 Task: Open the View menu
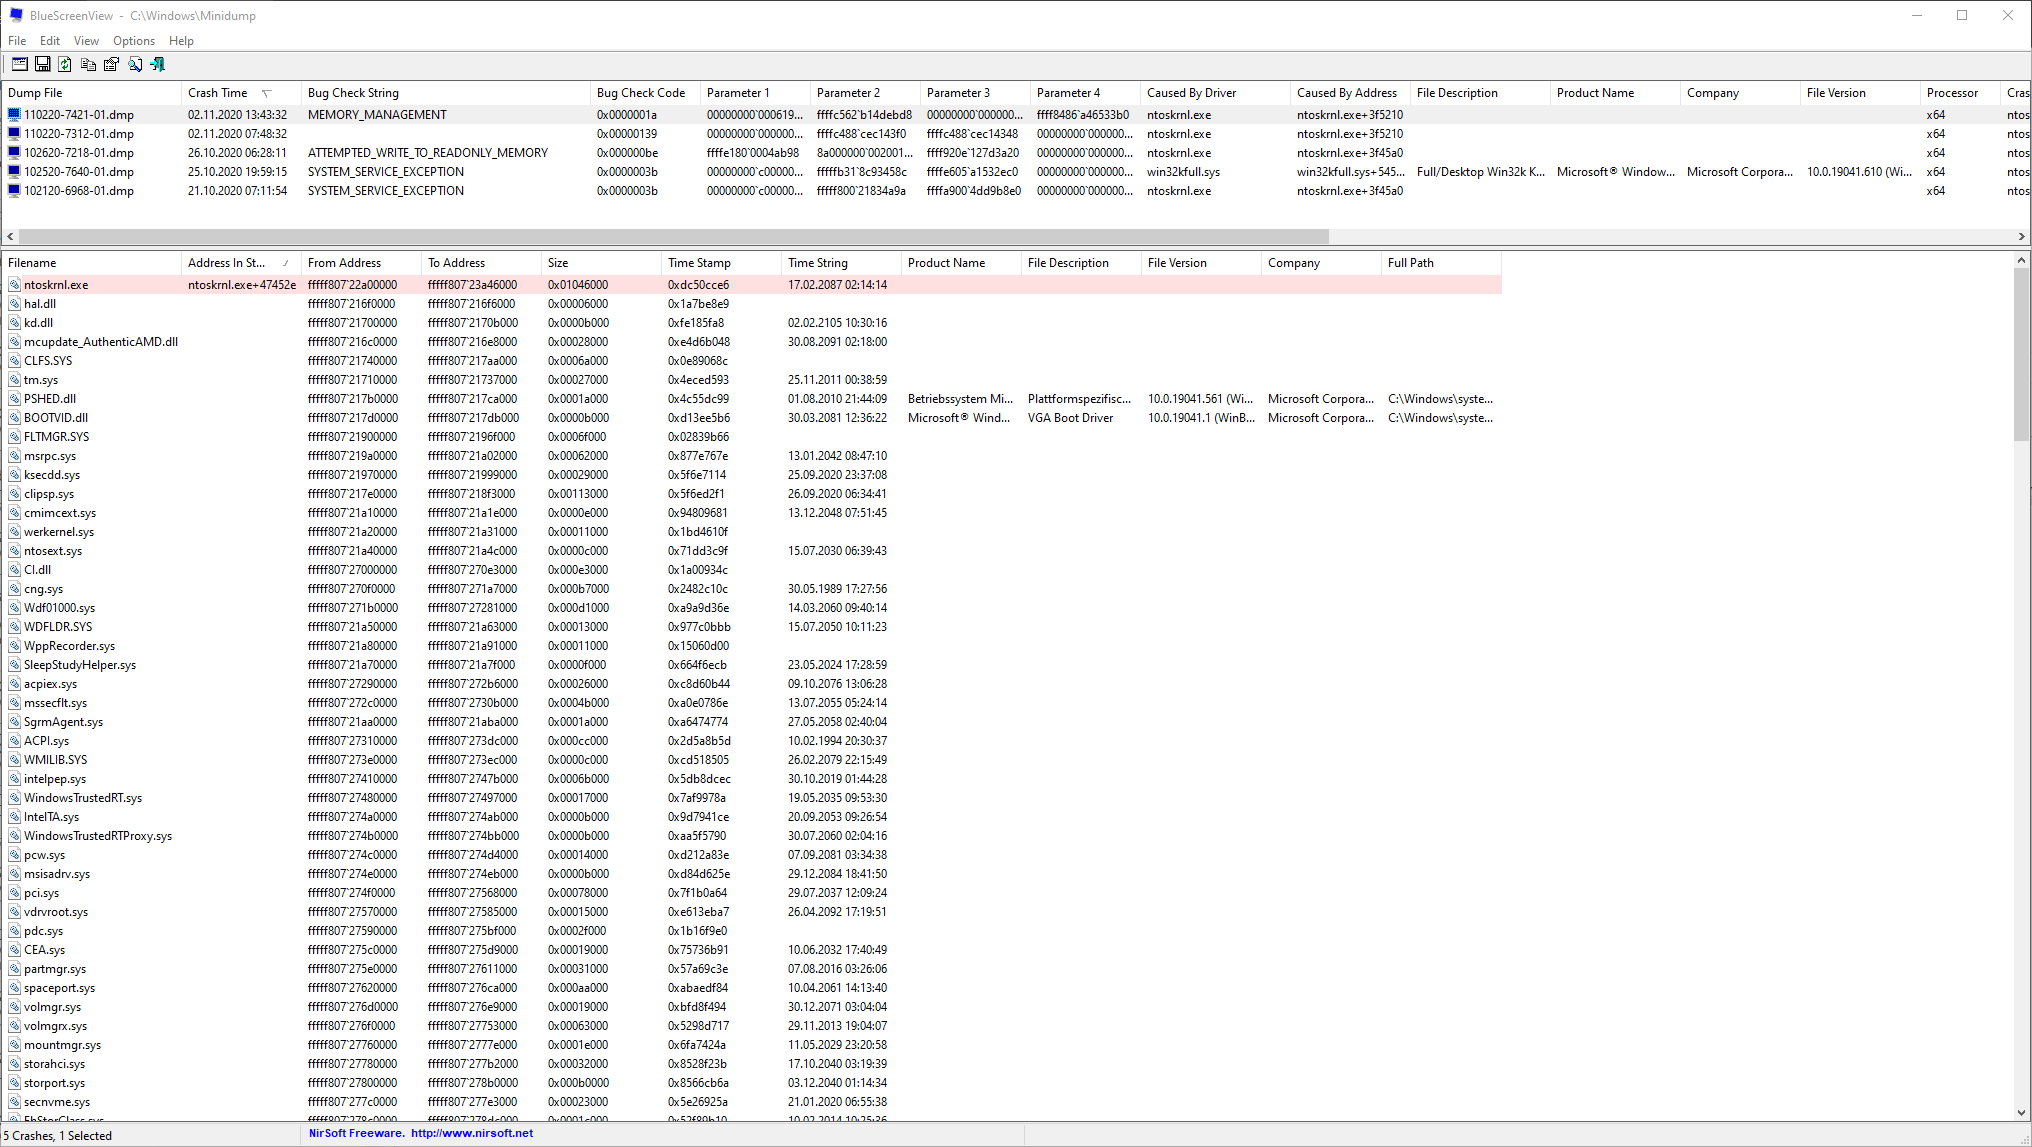(86, 41)
